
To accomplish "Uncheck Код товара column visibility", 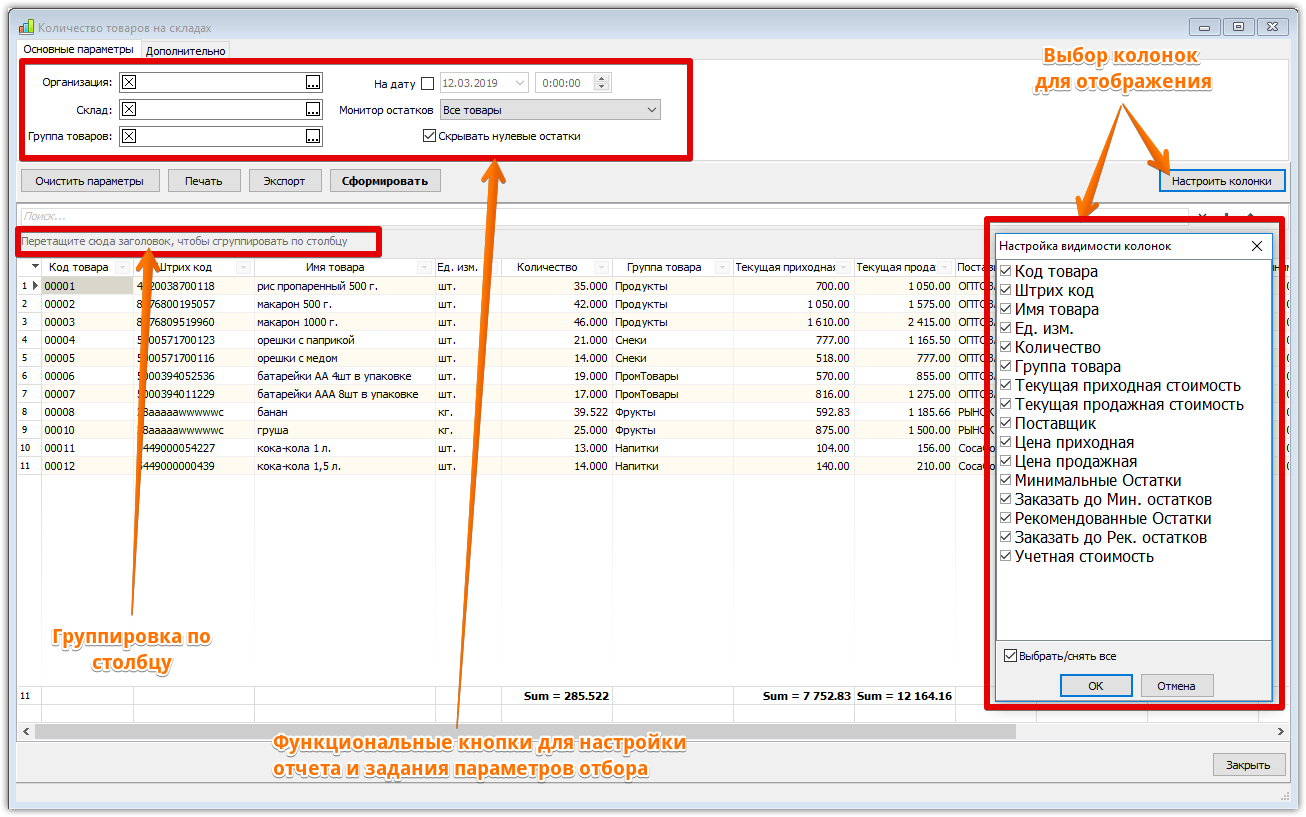I will click(x=1007, y=272).
